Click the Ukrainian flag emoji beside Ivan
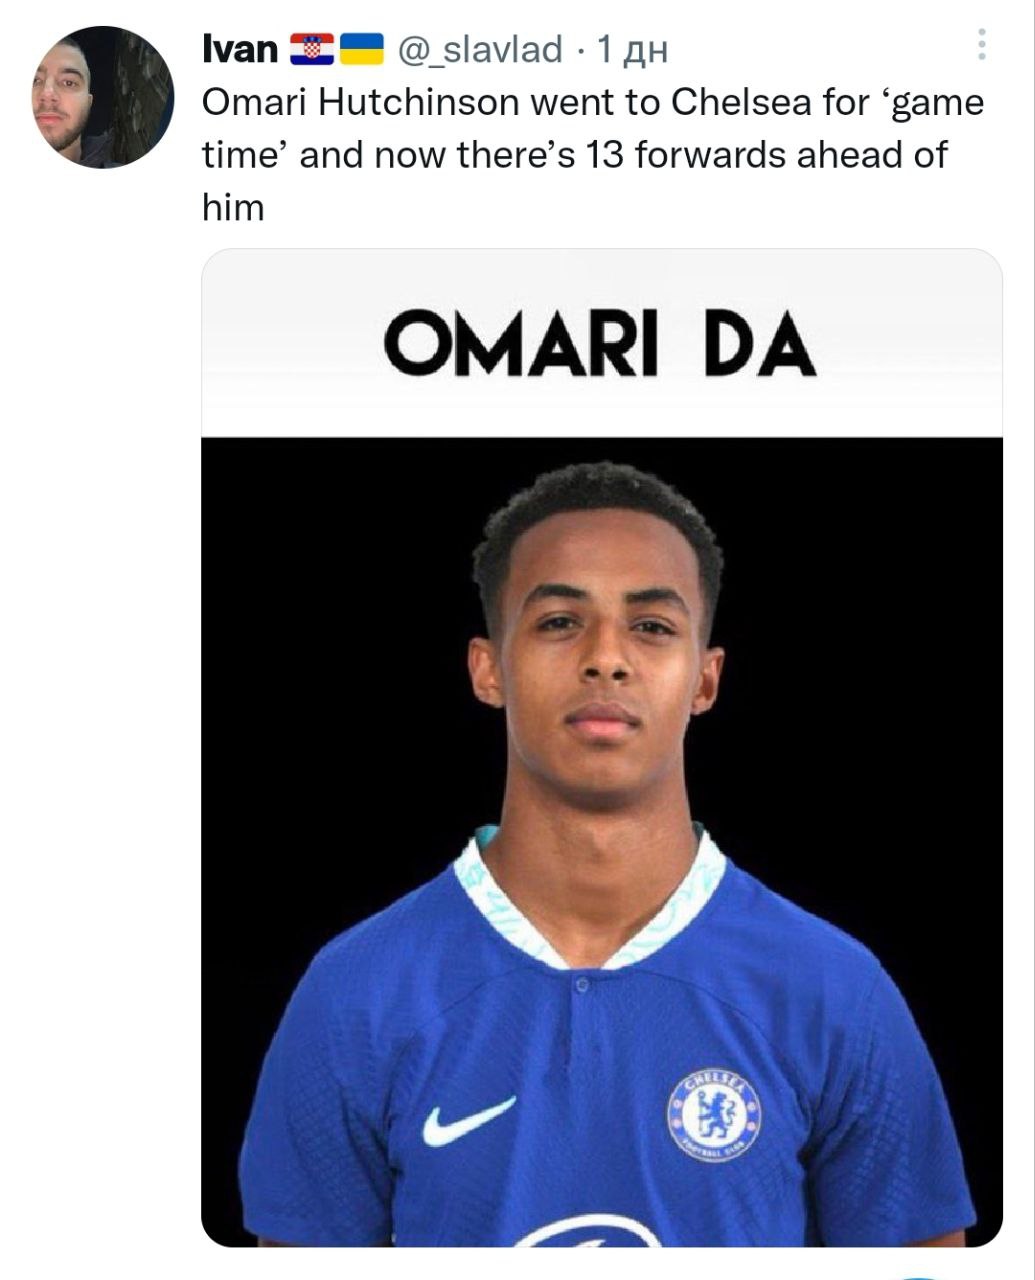This screenshot has height=1280, width=1035. (x=361, y=49)
